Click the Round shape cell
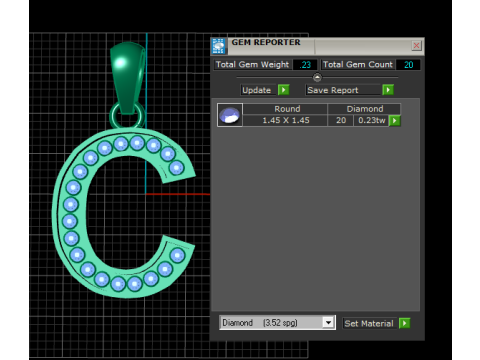This screenshot has width=480, height=360. [285, 109]
